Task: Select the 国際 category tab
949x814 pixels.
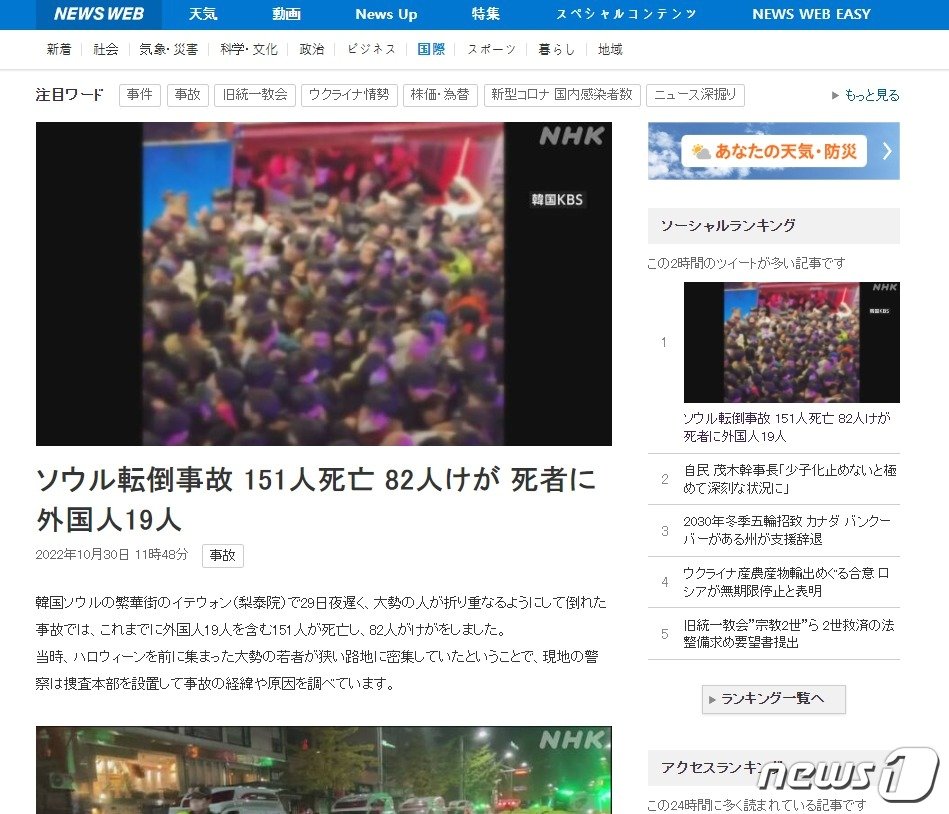Action: tap(430, 48)
